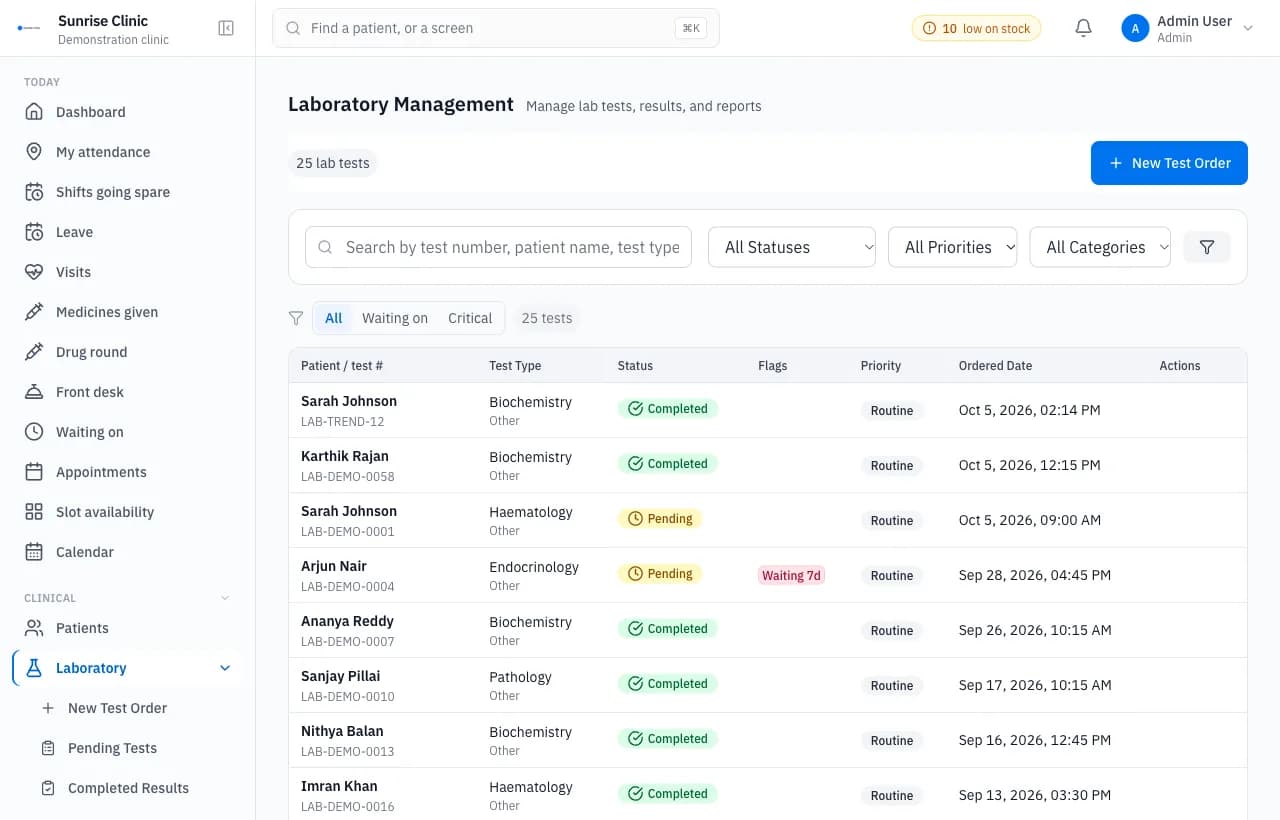The width and height of the screenshot is (1280, 820).
Task: Collapse the CLINICAL section chevron
Action: pos(225,598)
